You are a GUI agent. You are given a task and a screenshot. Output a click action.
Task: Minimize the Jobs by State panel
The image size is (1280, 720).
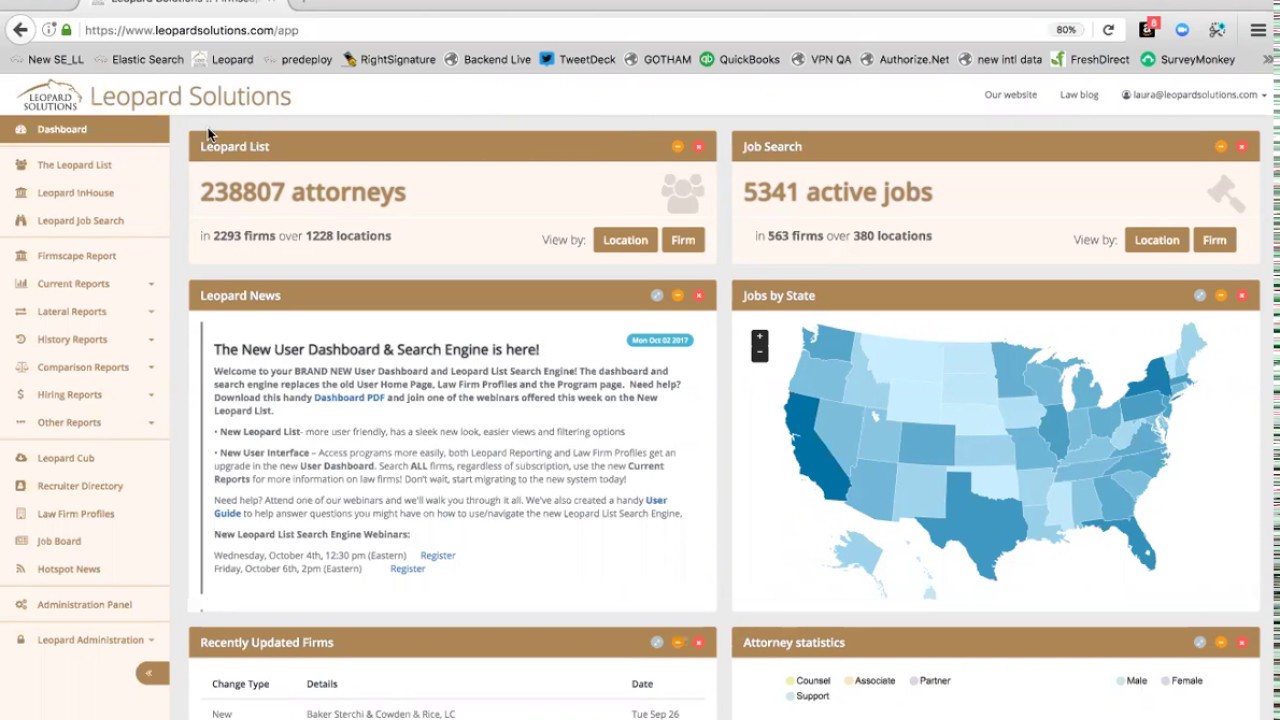pyautogui.click(x=1220, y=296)
